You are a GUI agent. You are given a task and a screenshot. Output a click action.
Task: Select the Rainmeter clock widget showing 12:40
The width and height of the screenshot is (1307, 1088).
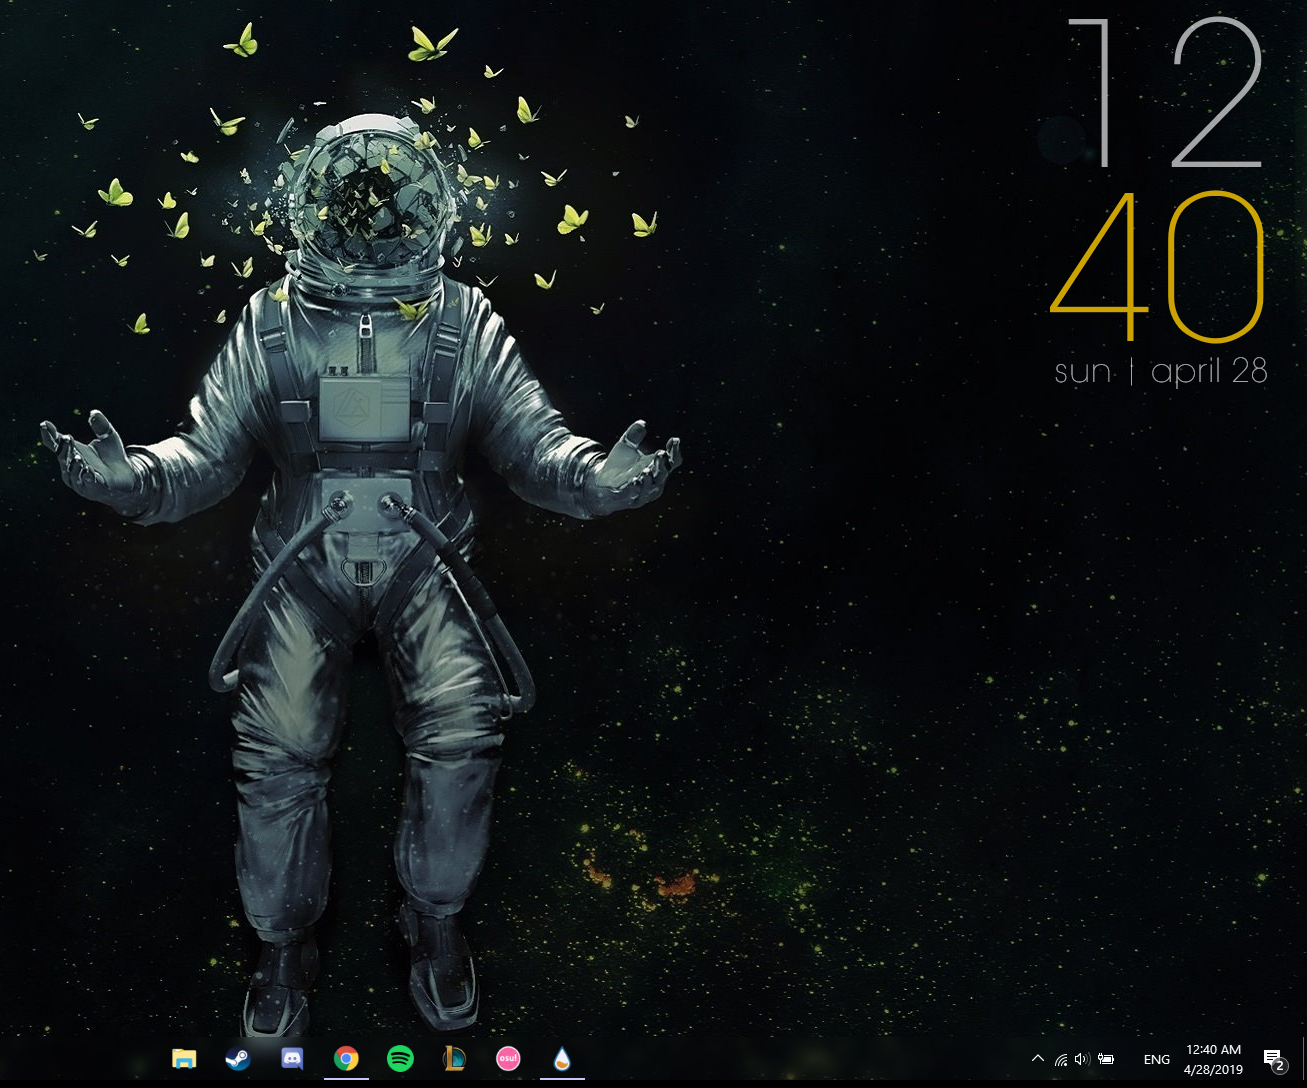tap(1160, 200)
